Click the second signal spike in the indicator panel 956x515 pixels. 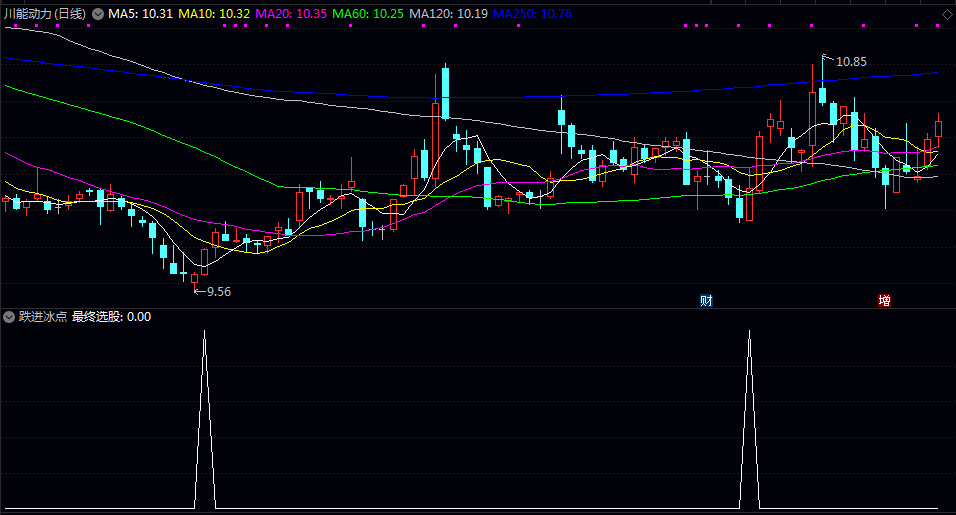tap(749, 419)
